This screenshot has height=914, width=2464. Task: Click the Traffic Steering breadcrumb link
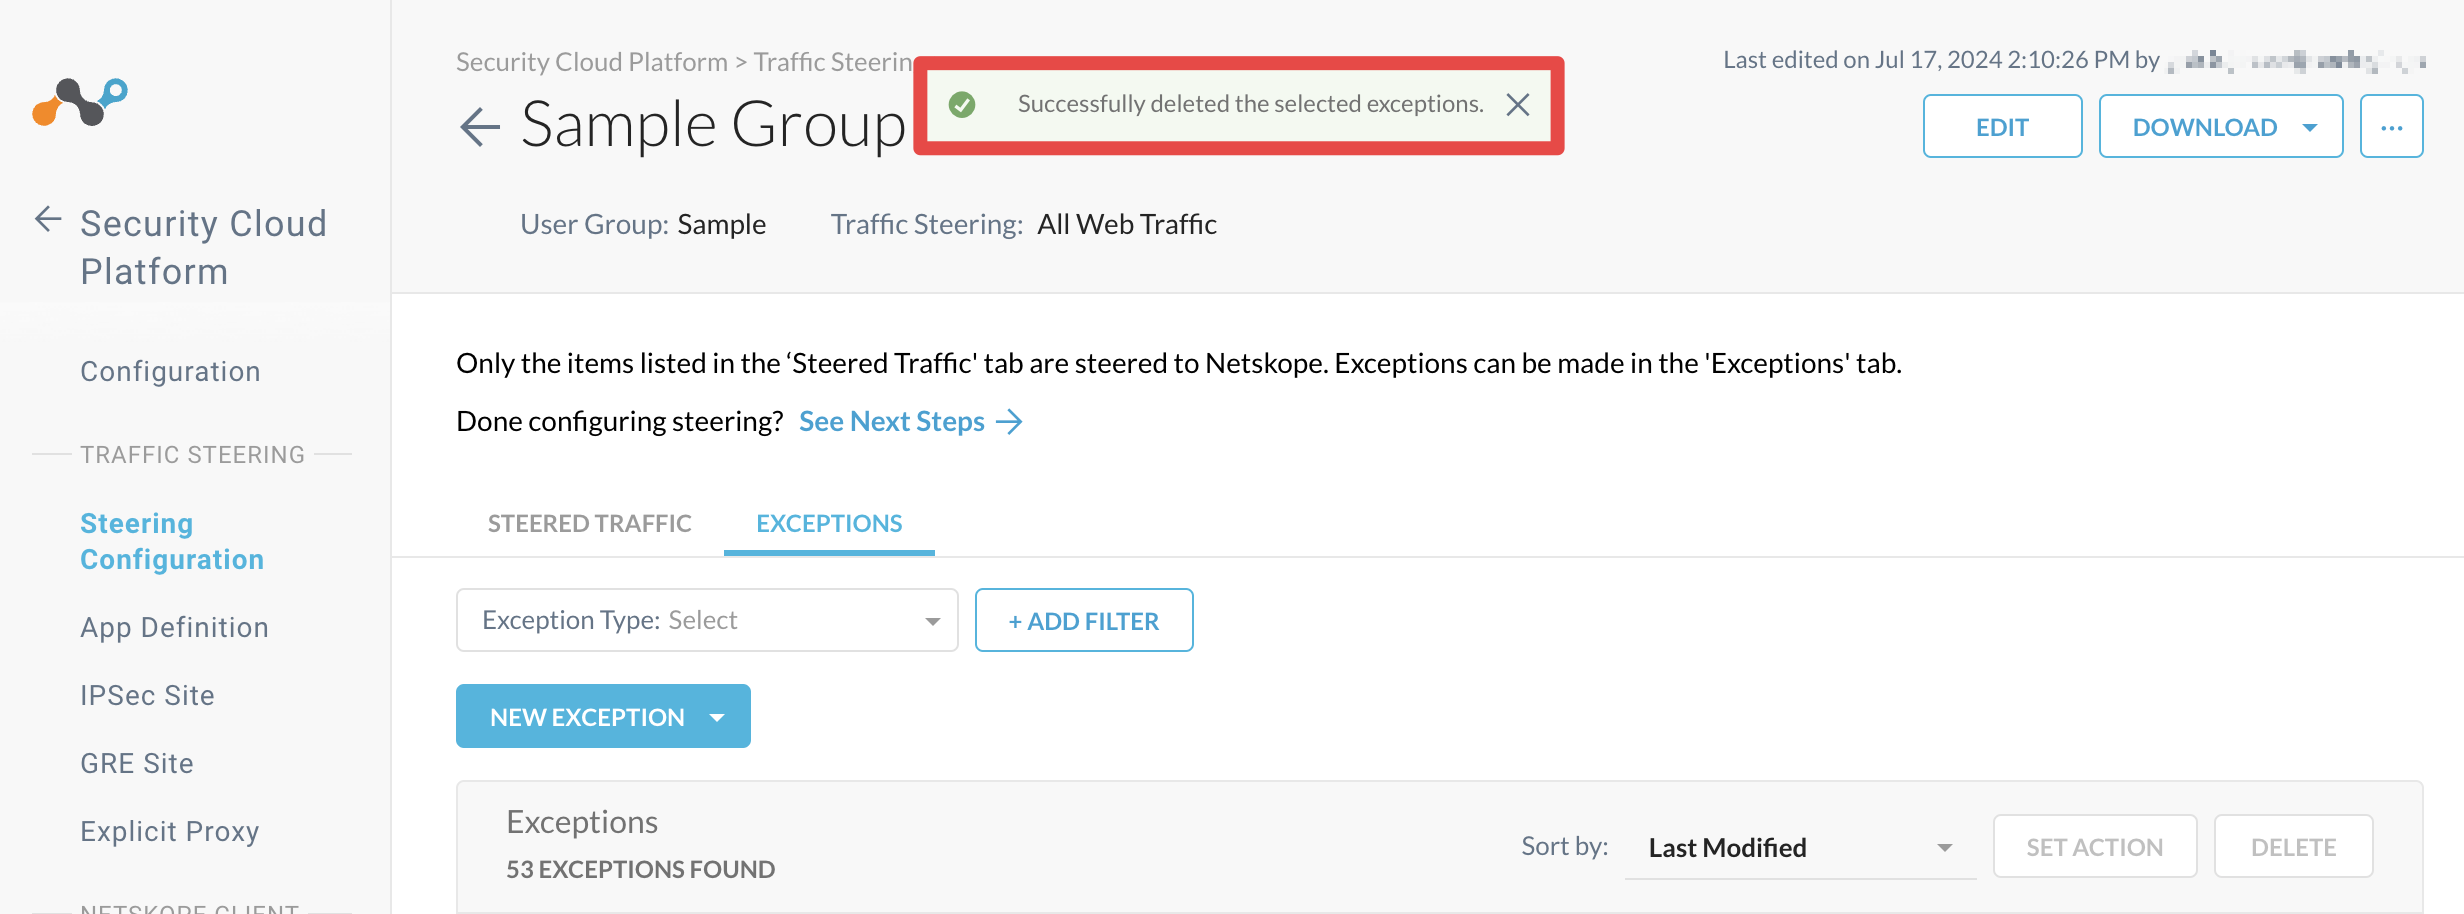[833, 62]
